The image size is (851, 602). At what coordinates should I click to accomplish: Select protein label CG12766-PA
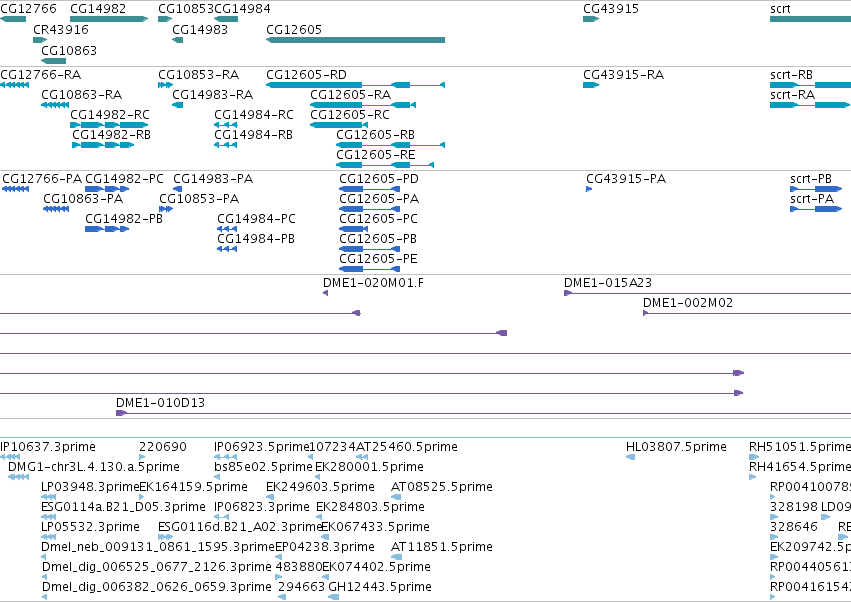click(42, 179)
